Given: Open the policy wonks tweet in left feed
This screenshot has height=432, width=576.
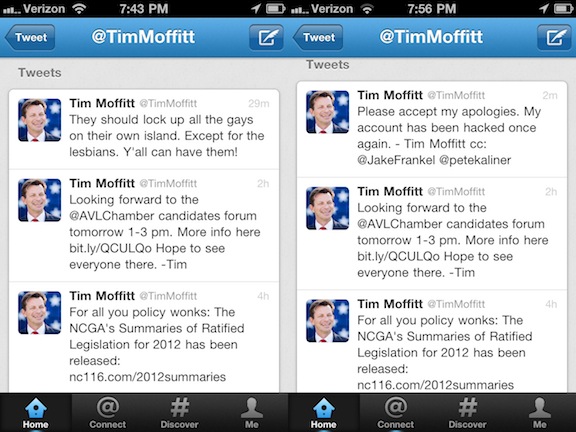Looking at the screenshot, I should coord(144,336).
